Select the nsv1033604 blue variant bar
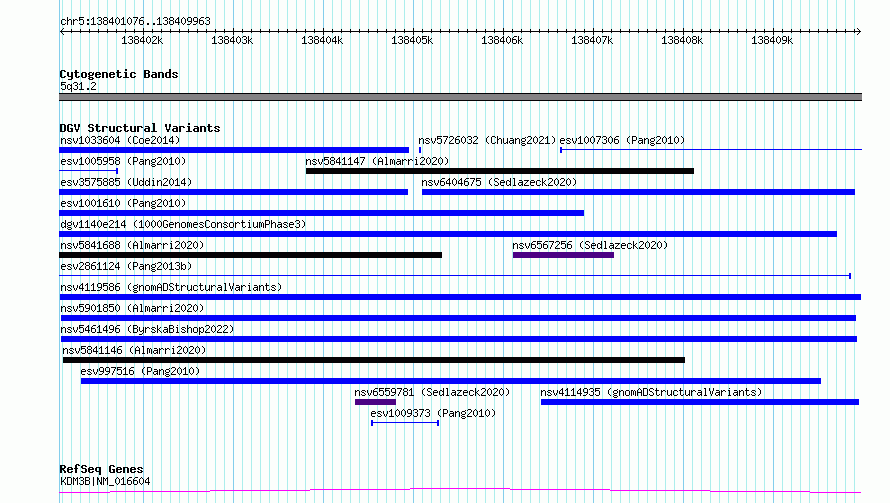890x503 pixels. [234, 150]
